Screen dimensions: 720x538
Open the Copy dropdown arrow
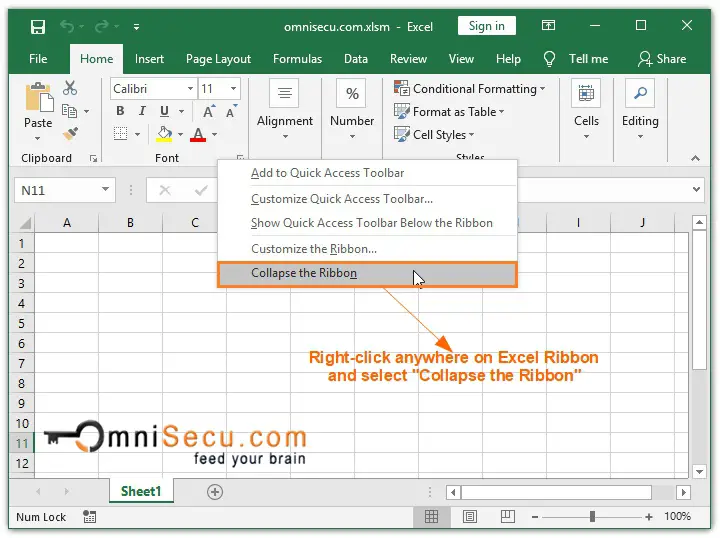tap(86, 112)
